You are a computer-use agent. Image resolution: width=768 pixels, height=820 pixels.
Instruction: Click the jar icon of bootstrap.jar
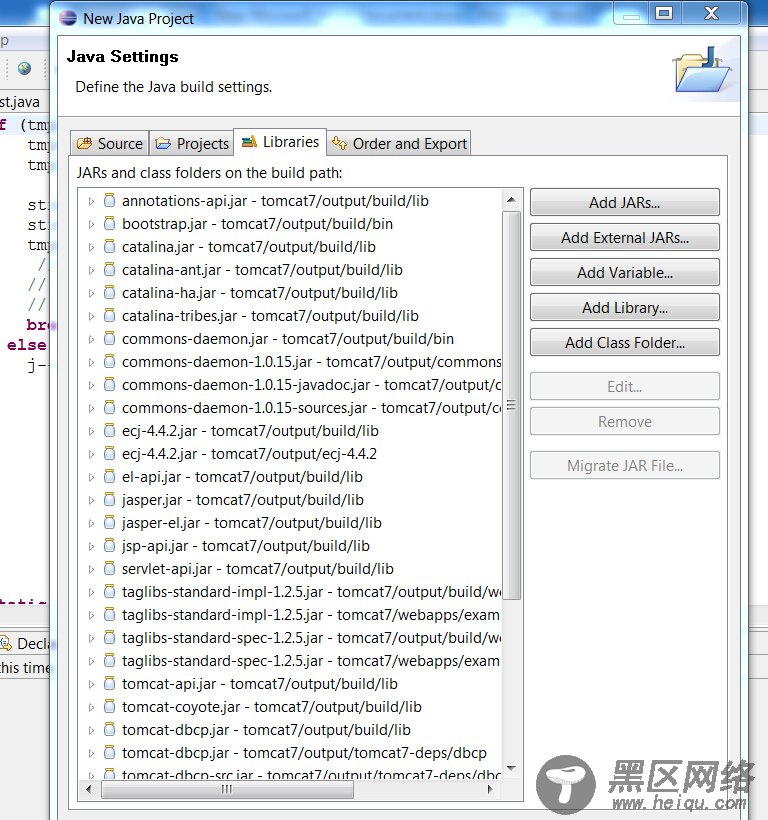pos(109,223)
